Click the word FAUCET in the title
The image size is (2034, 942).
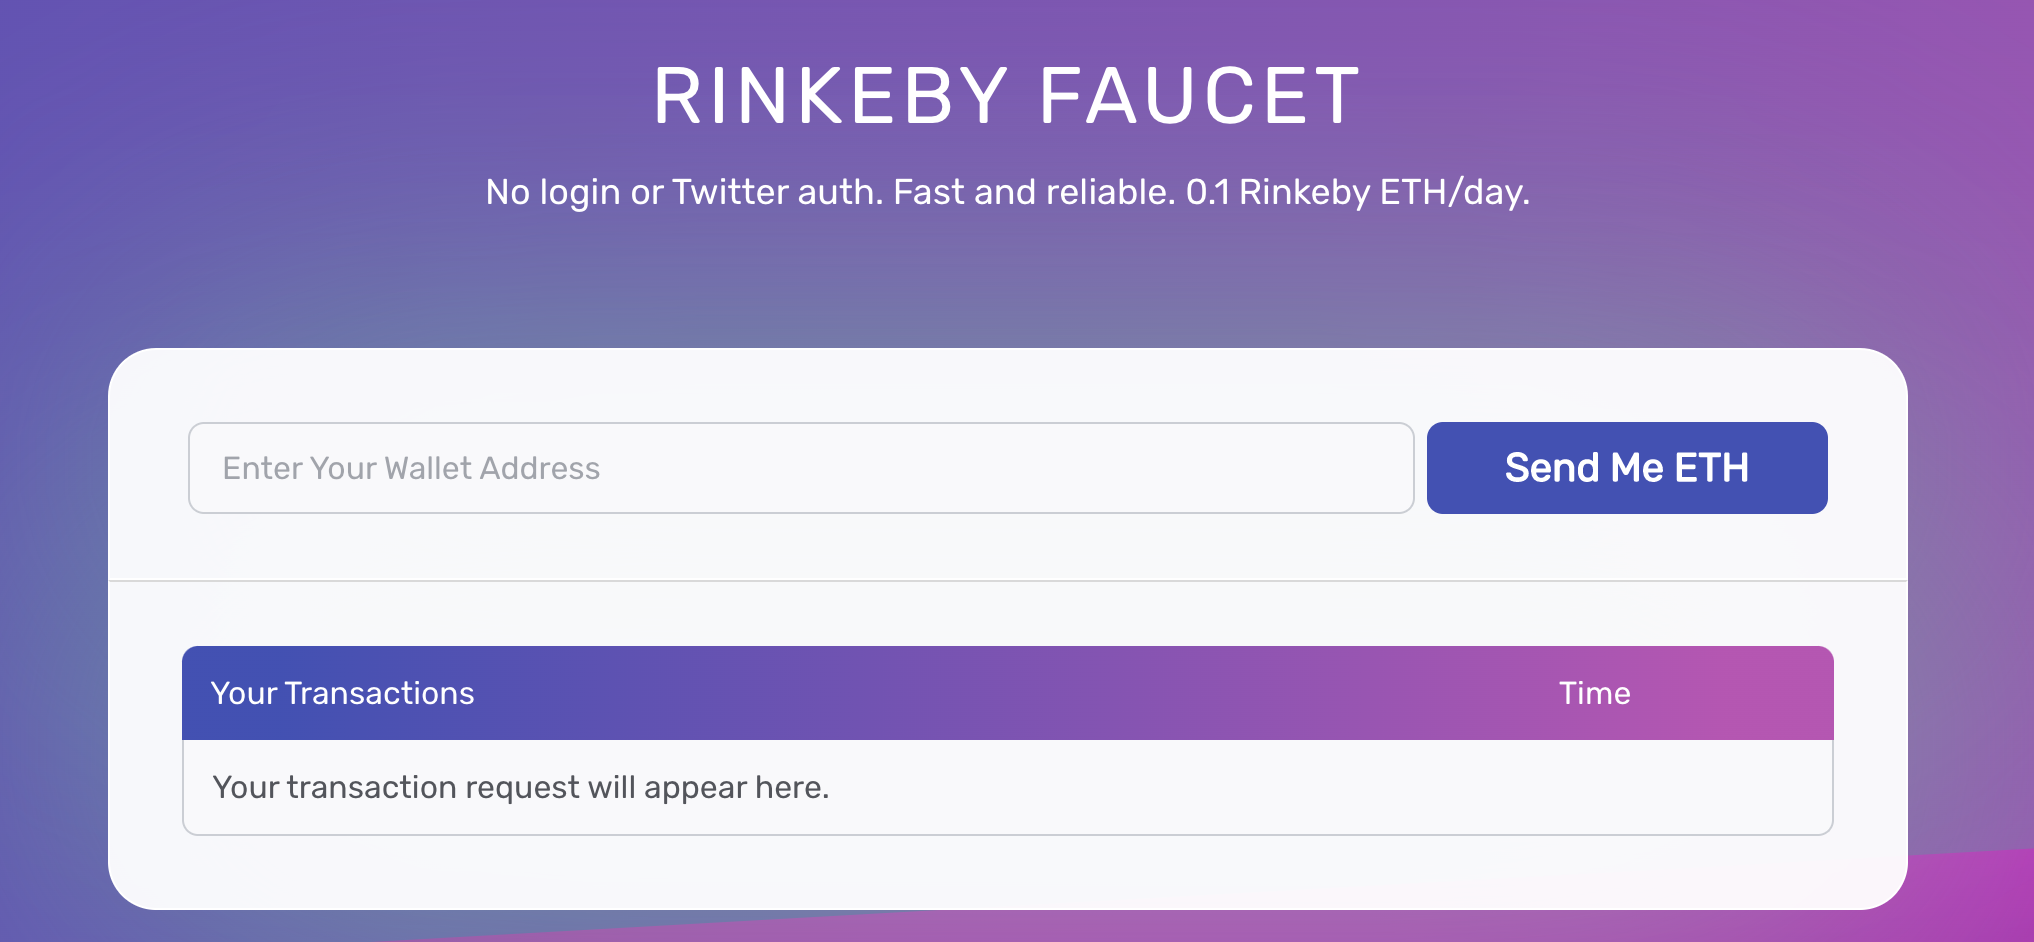click(1199, 97)
